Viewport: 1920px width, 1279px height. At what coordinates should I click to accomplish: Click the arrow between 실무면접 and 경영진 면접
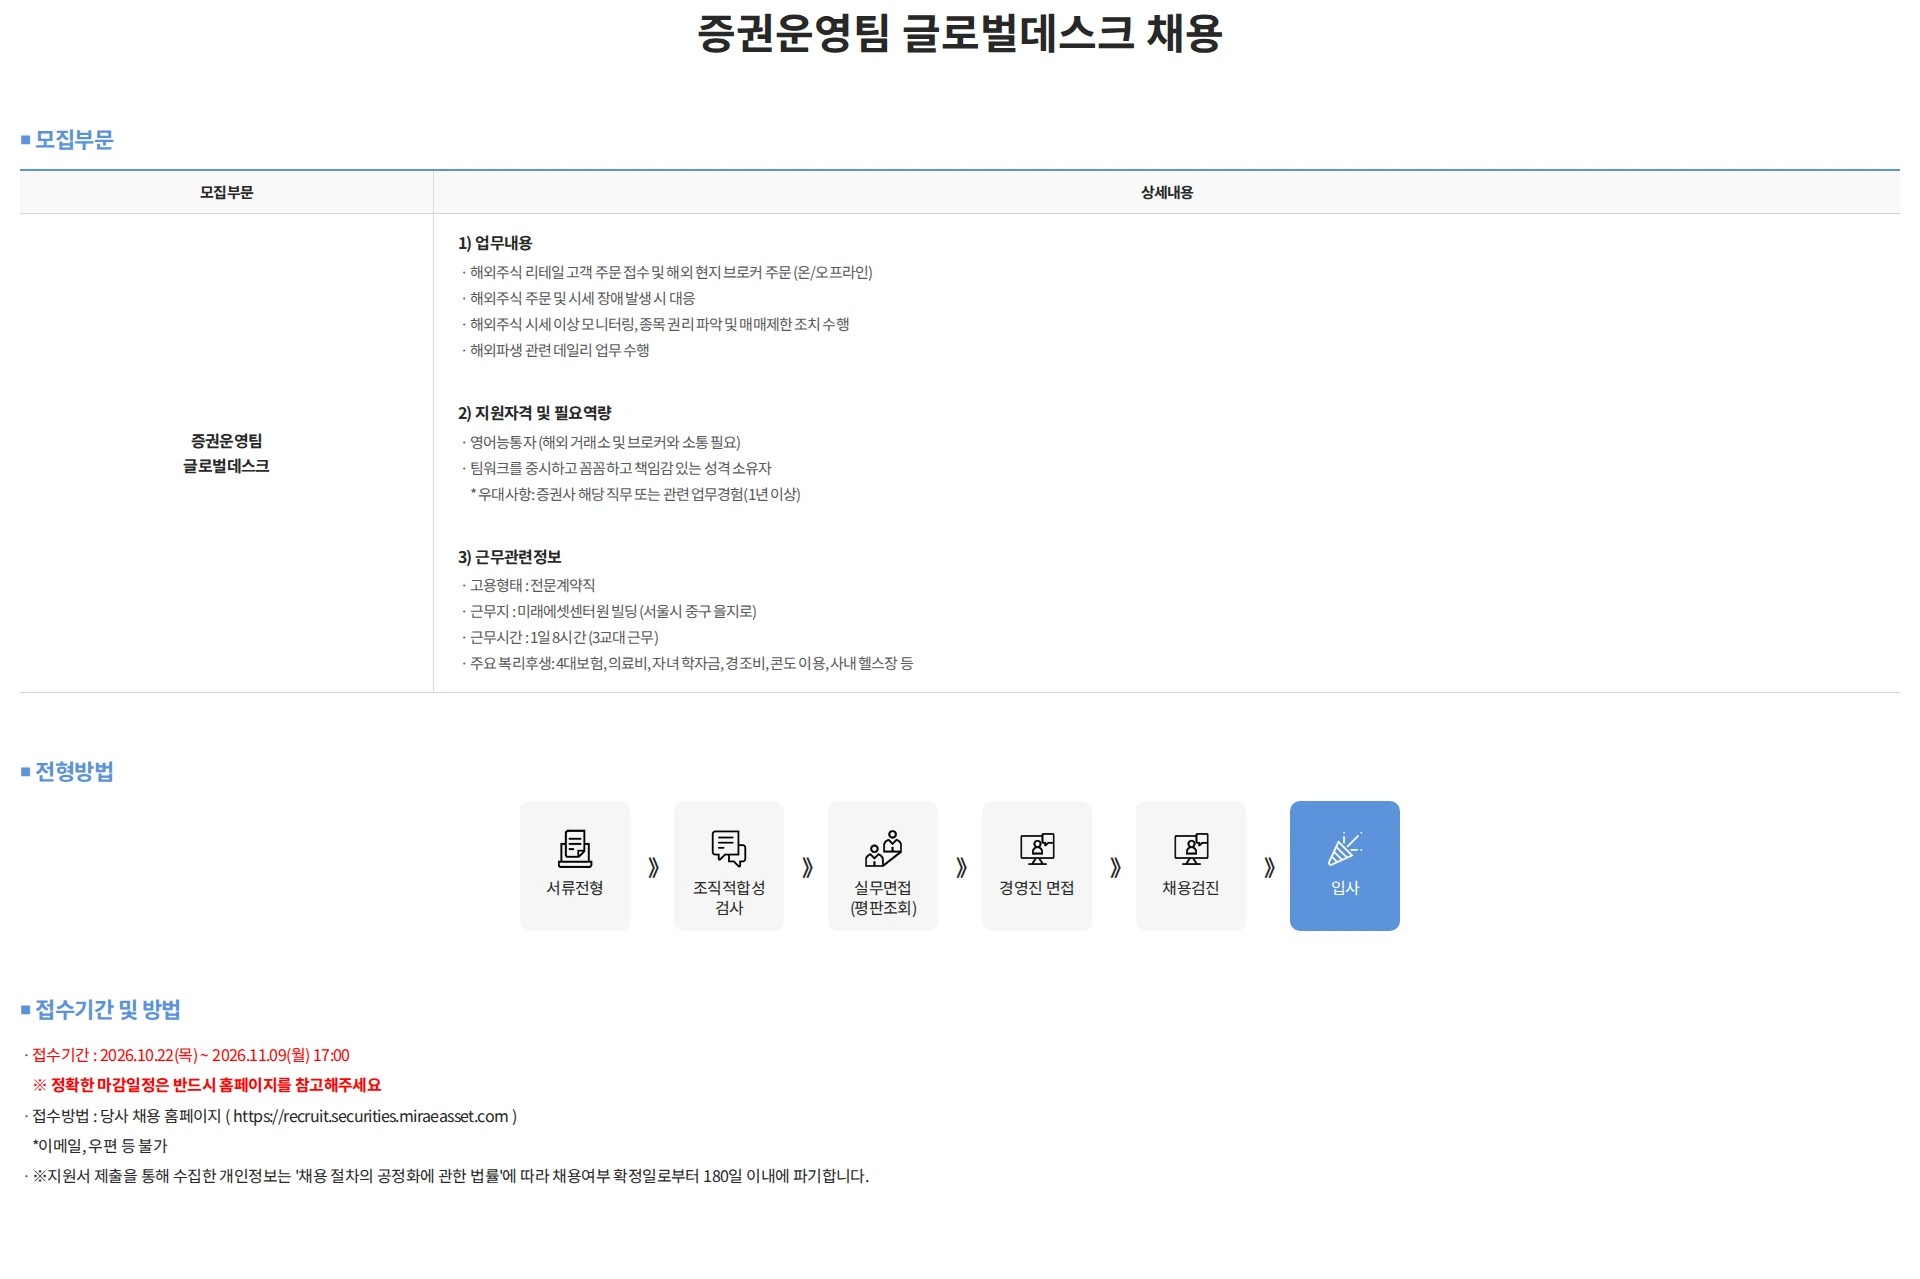coord(961,867)
